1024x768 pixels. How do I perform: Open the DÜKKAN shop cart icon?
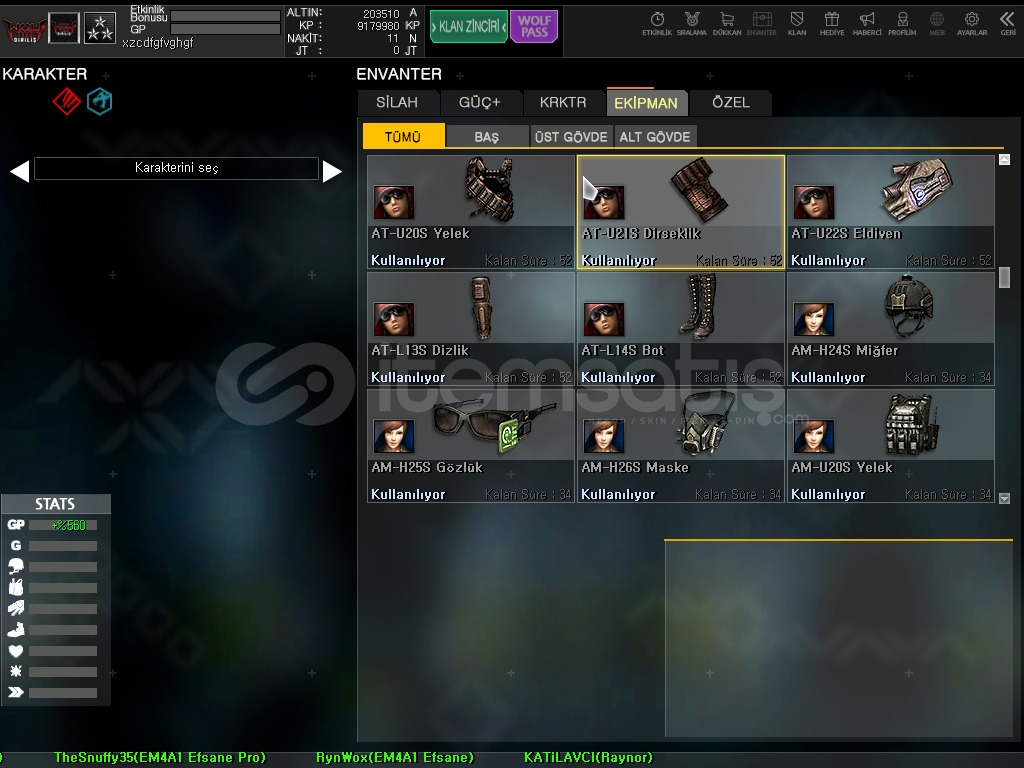pos(727,24)
